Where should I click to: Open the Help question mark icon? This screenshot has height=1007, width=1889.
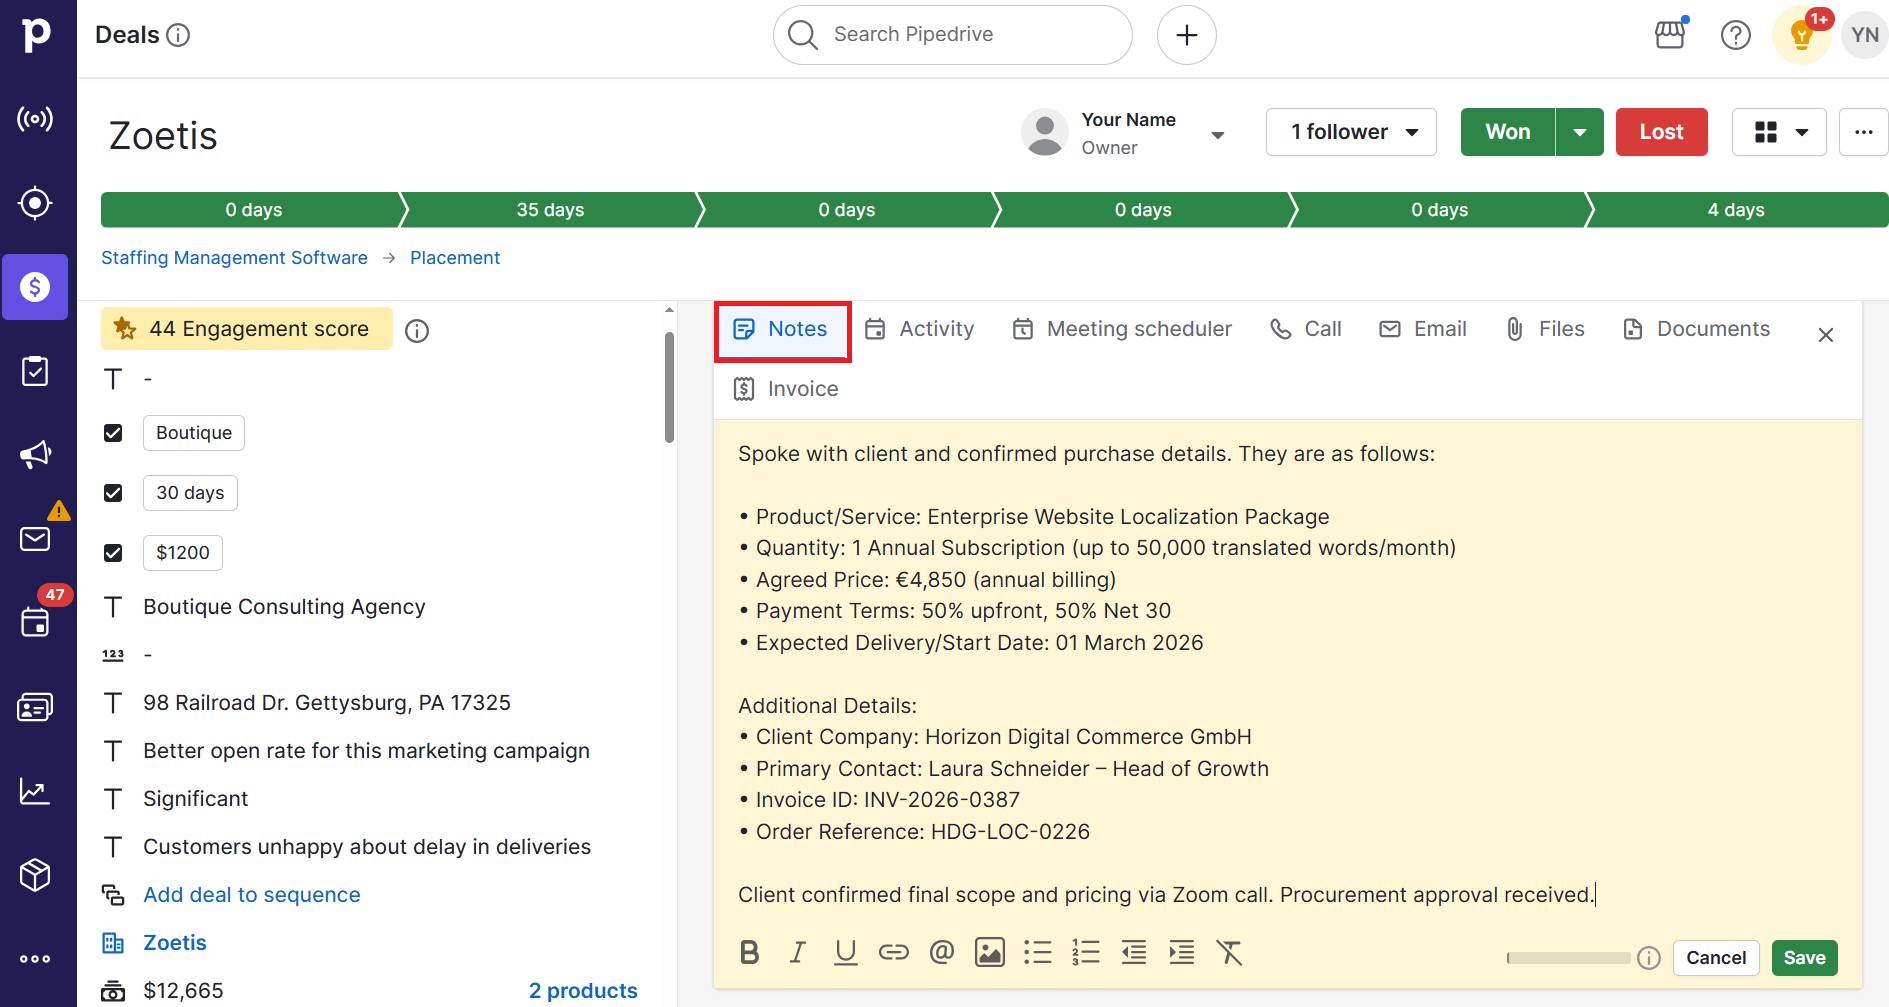(x=1736, y=35)
